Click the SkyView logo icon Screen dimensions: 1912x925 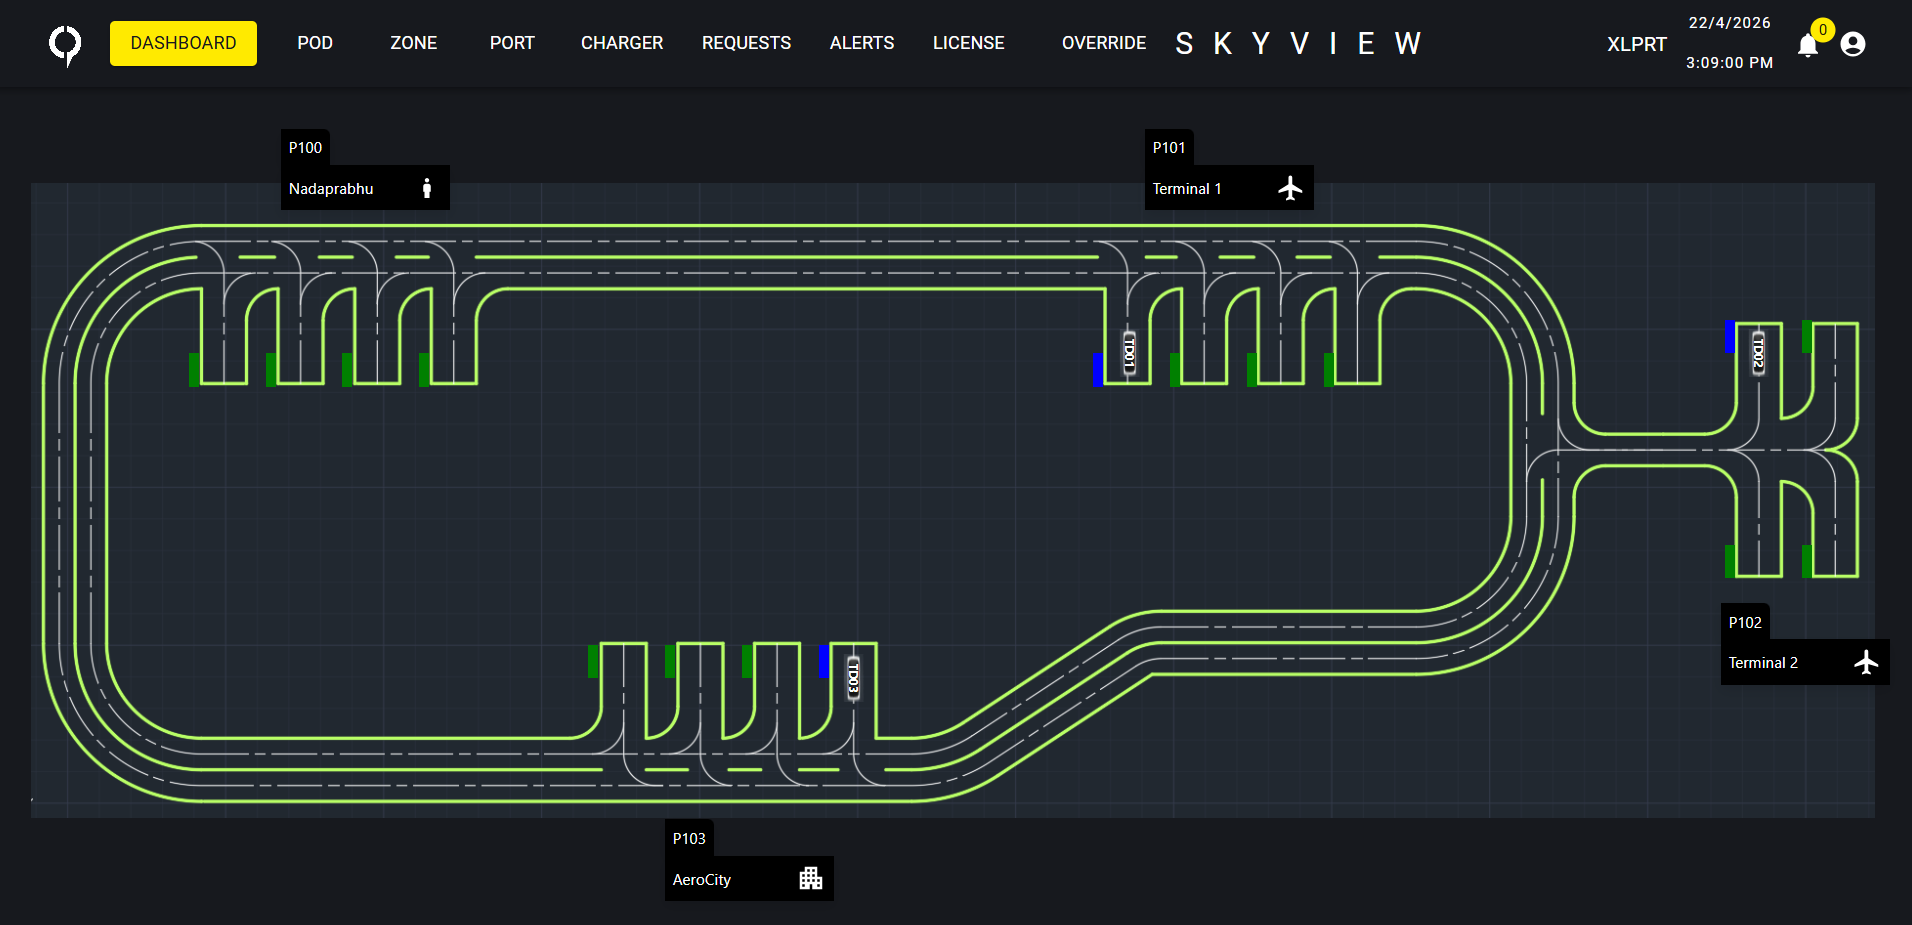click(x=65, y=44)
